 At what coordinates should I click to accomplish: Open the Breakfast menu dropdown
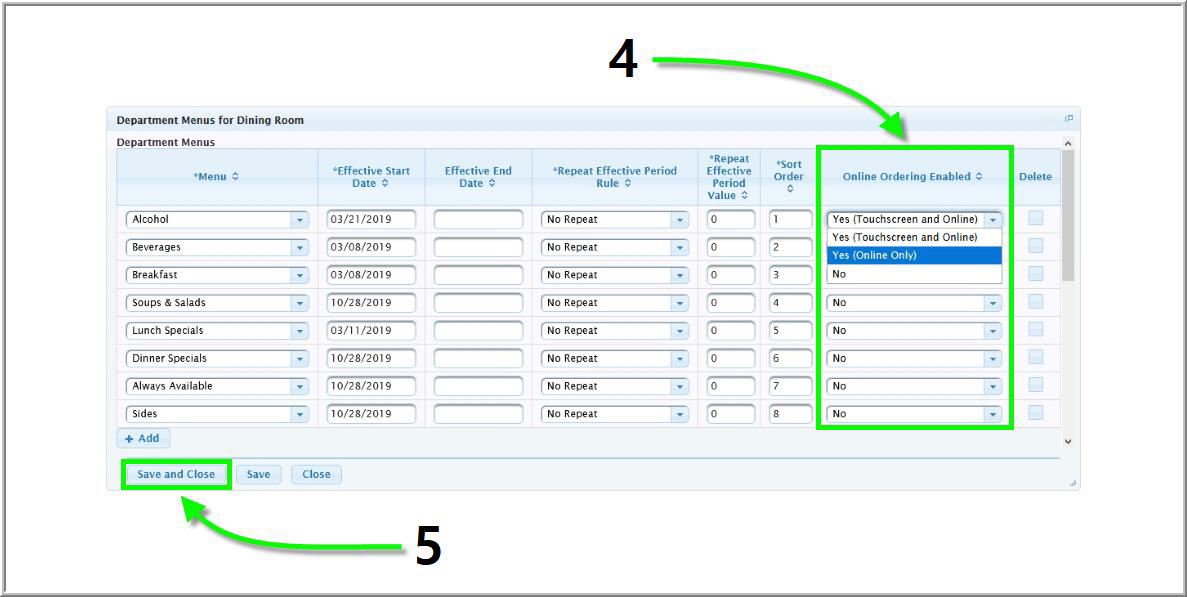point(299,275)
